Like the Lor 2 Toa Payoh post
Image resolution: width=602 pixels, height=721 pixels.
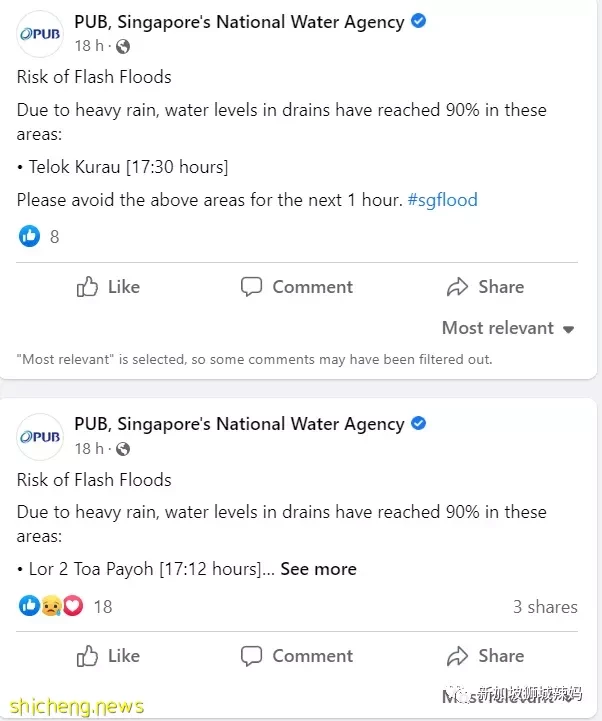pos(108,656)
